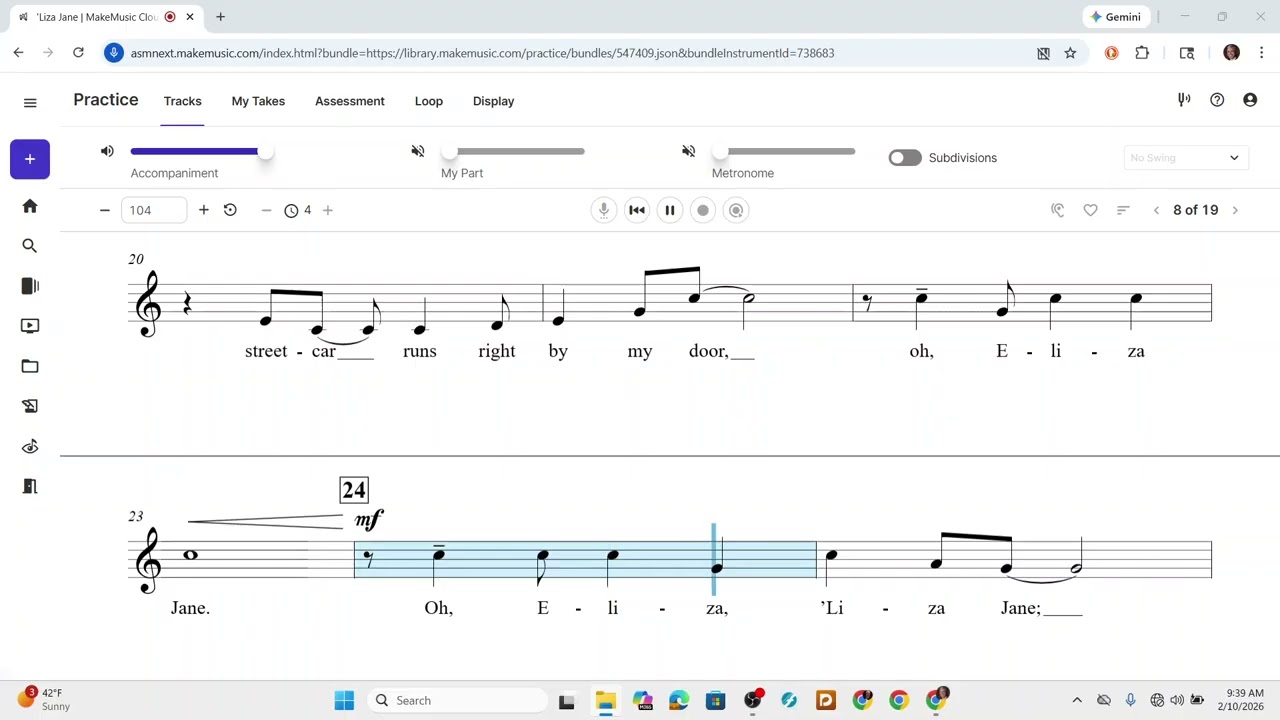The image size is (1280, 720).
Task: Open the Loop tab
Action: (x=429, y=101)
